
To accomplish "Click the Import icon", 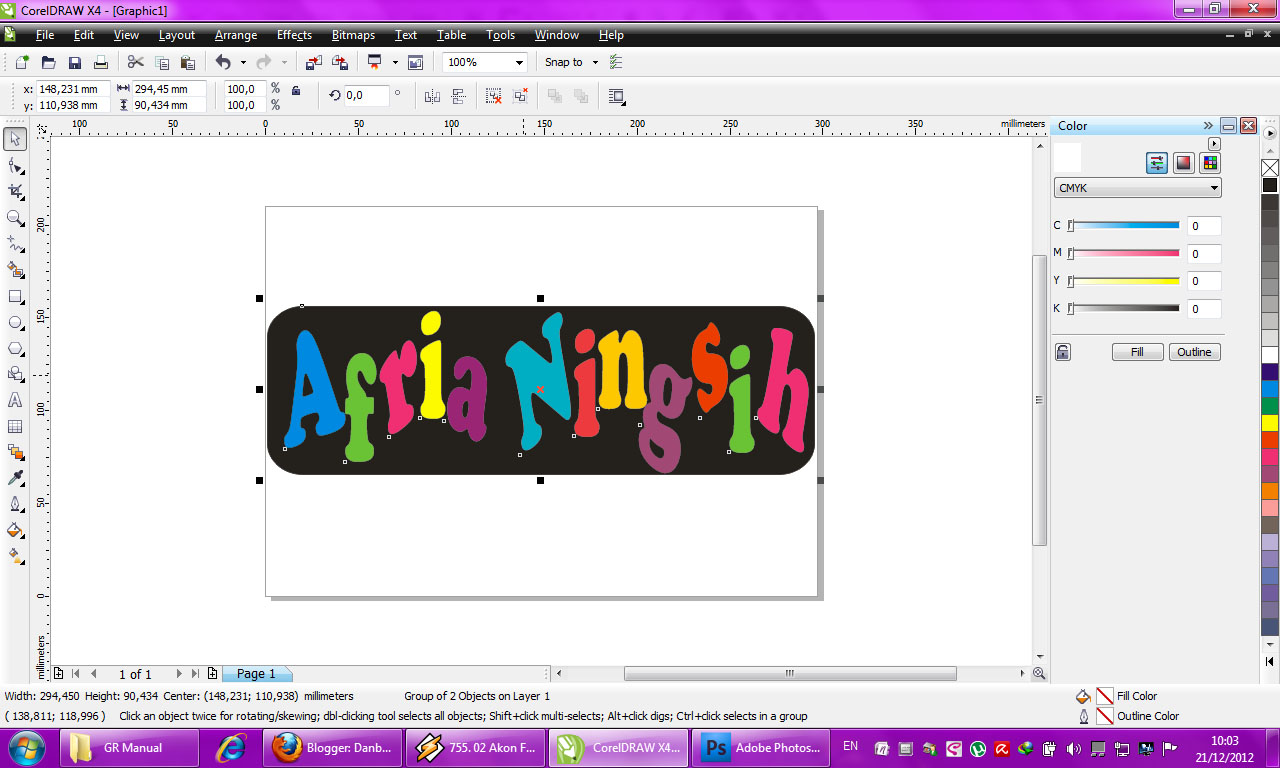I will (314, 62).
